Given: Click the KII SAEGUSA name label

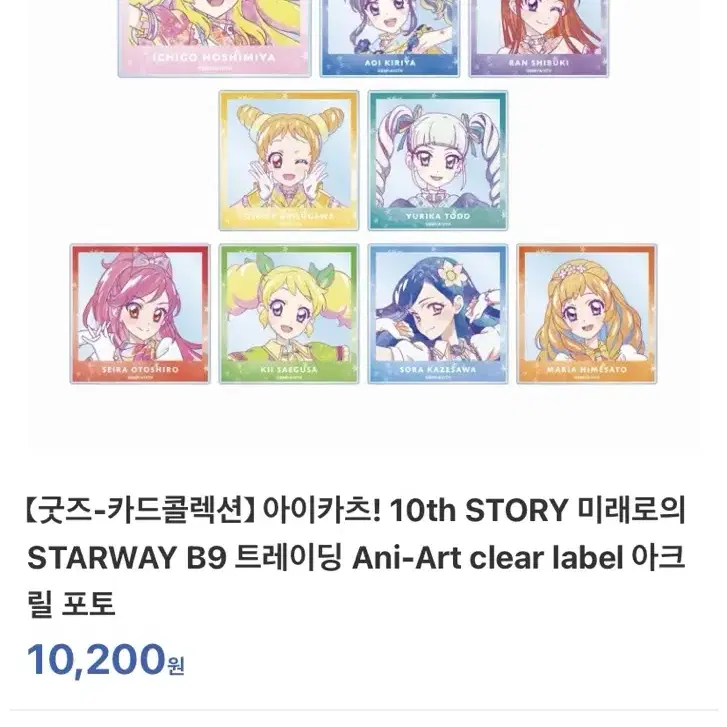Looking at the screenshot, I should (289, 370).
